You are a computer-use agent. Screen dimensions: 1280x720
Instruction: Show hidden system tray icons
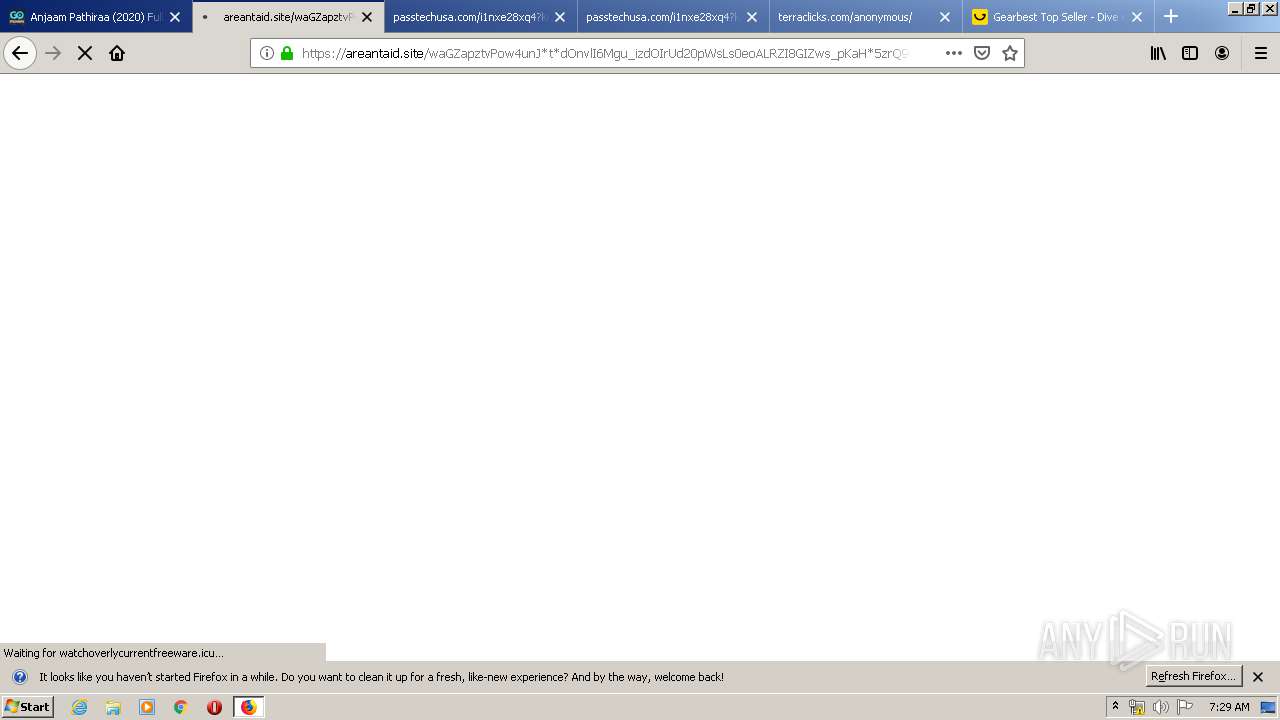click(x=1115, y=707)
